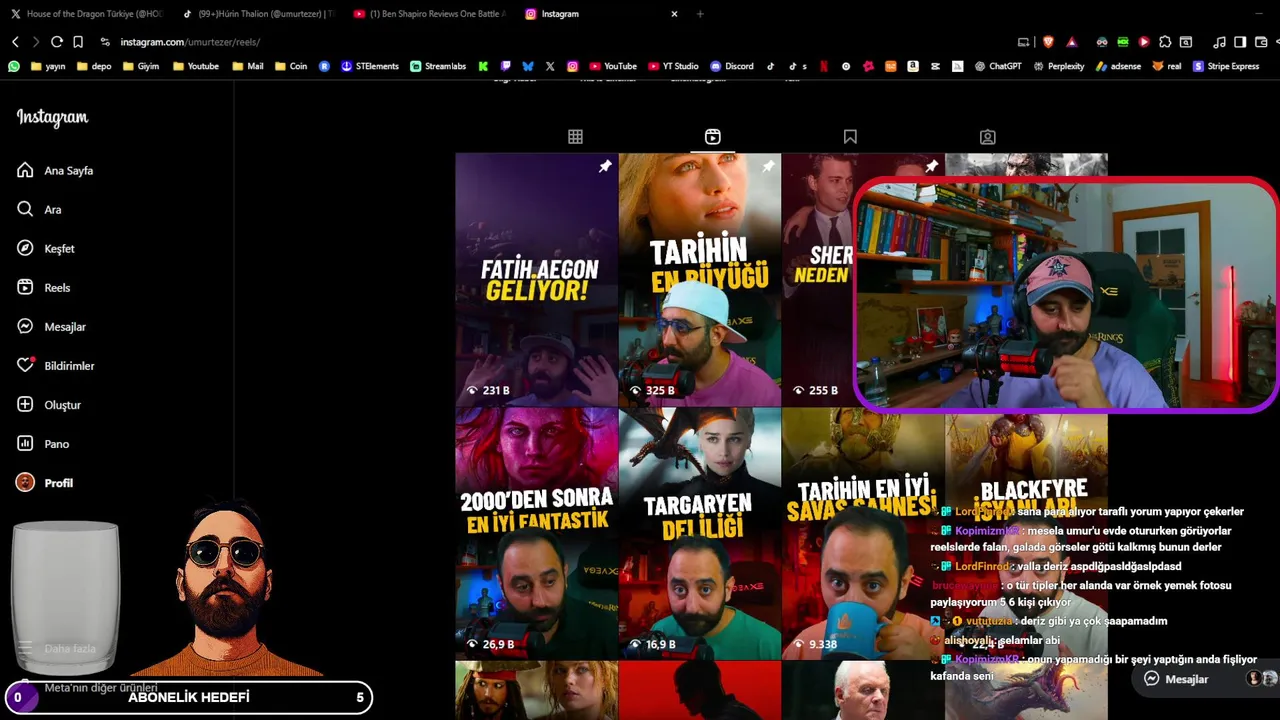Reload the Instagram page
The image size is (1280, 720).
pos(57,42)
